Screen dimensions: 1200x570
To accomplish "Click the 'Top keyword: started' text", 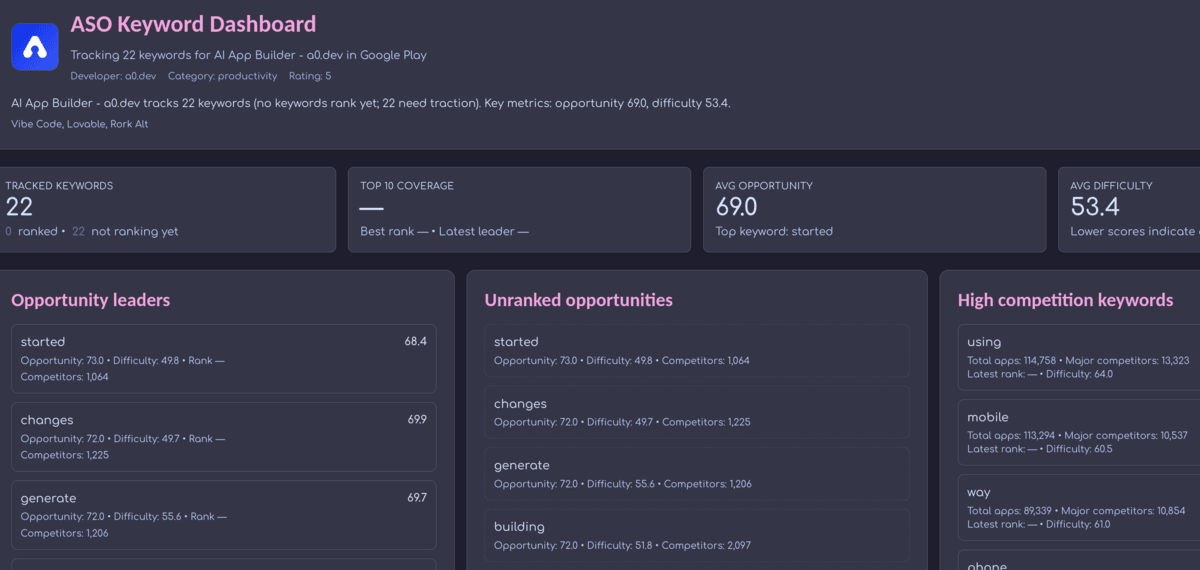I will (x=774, y=231).
